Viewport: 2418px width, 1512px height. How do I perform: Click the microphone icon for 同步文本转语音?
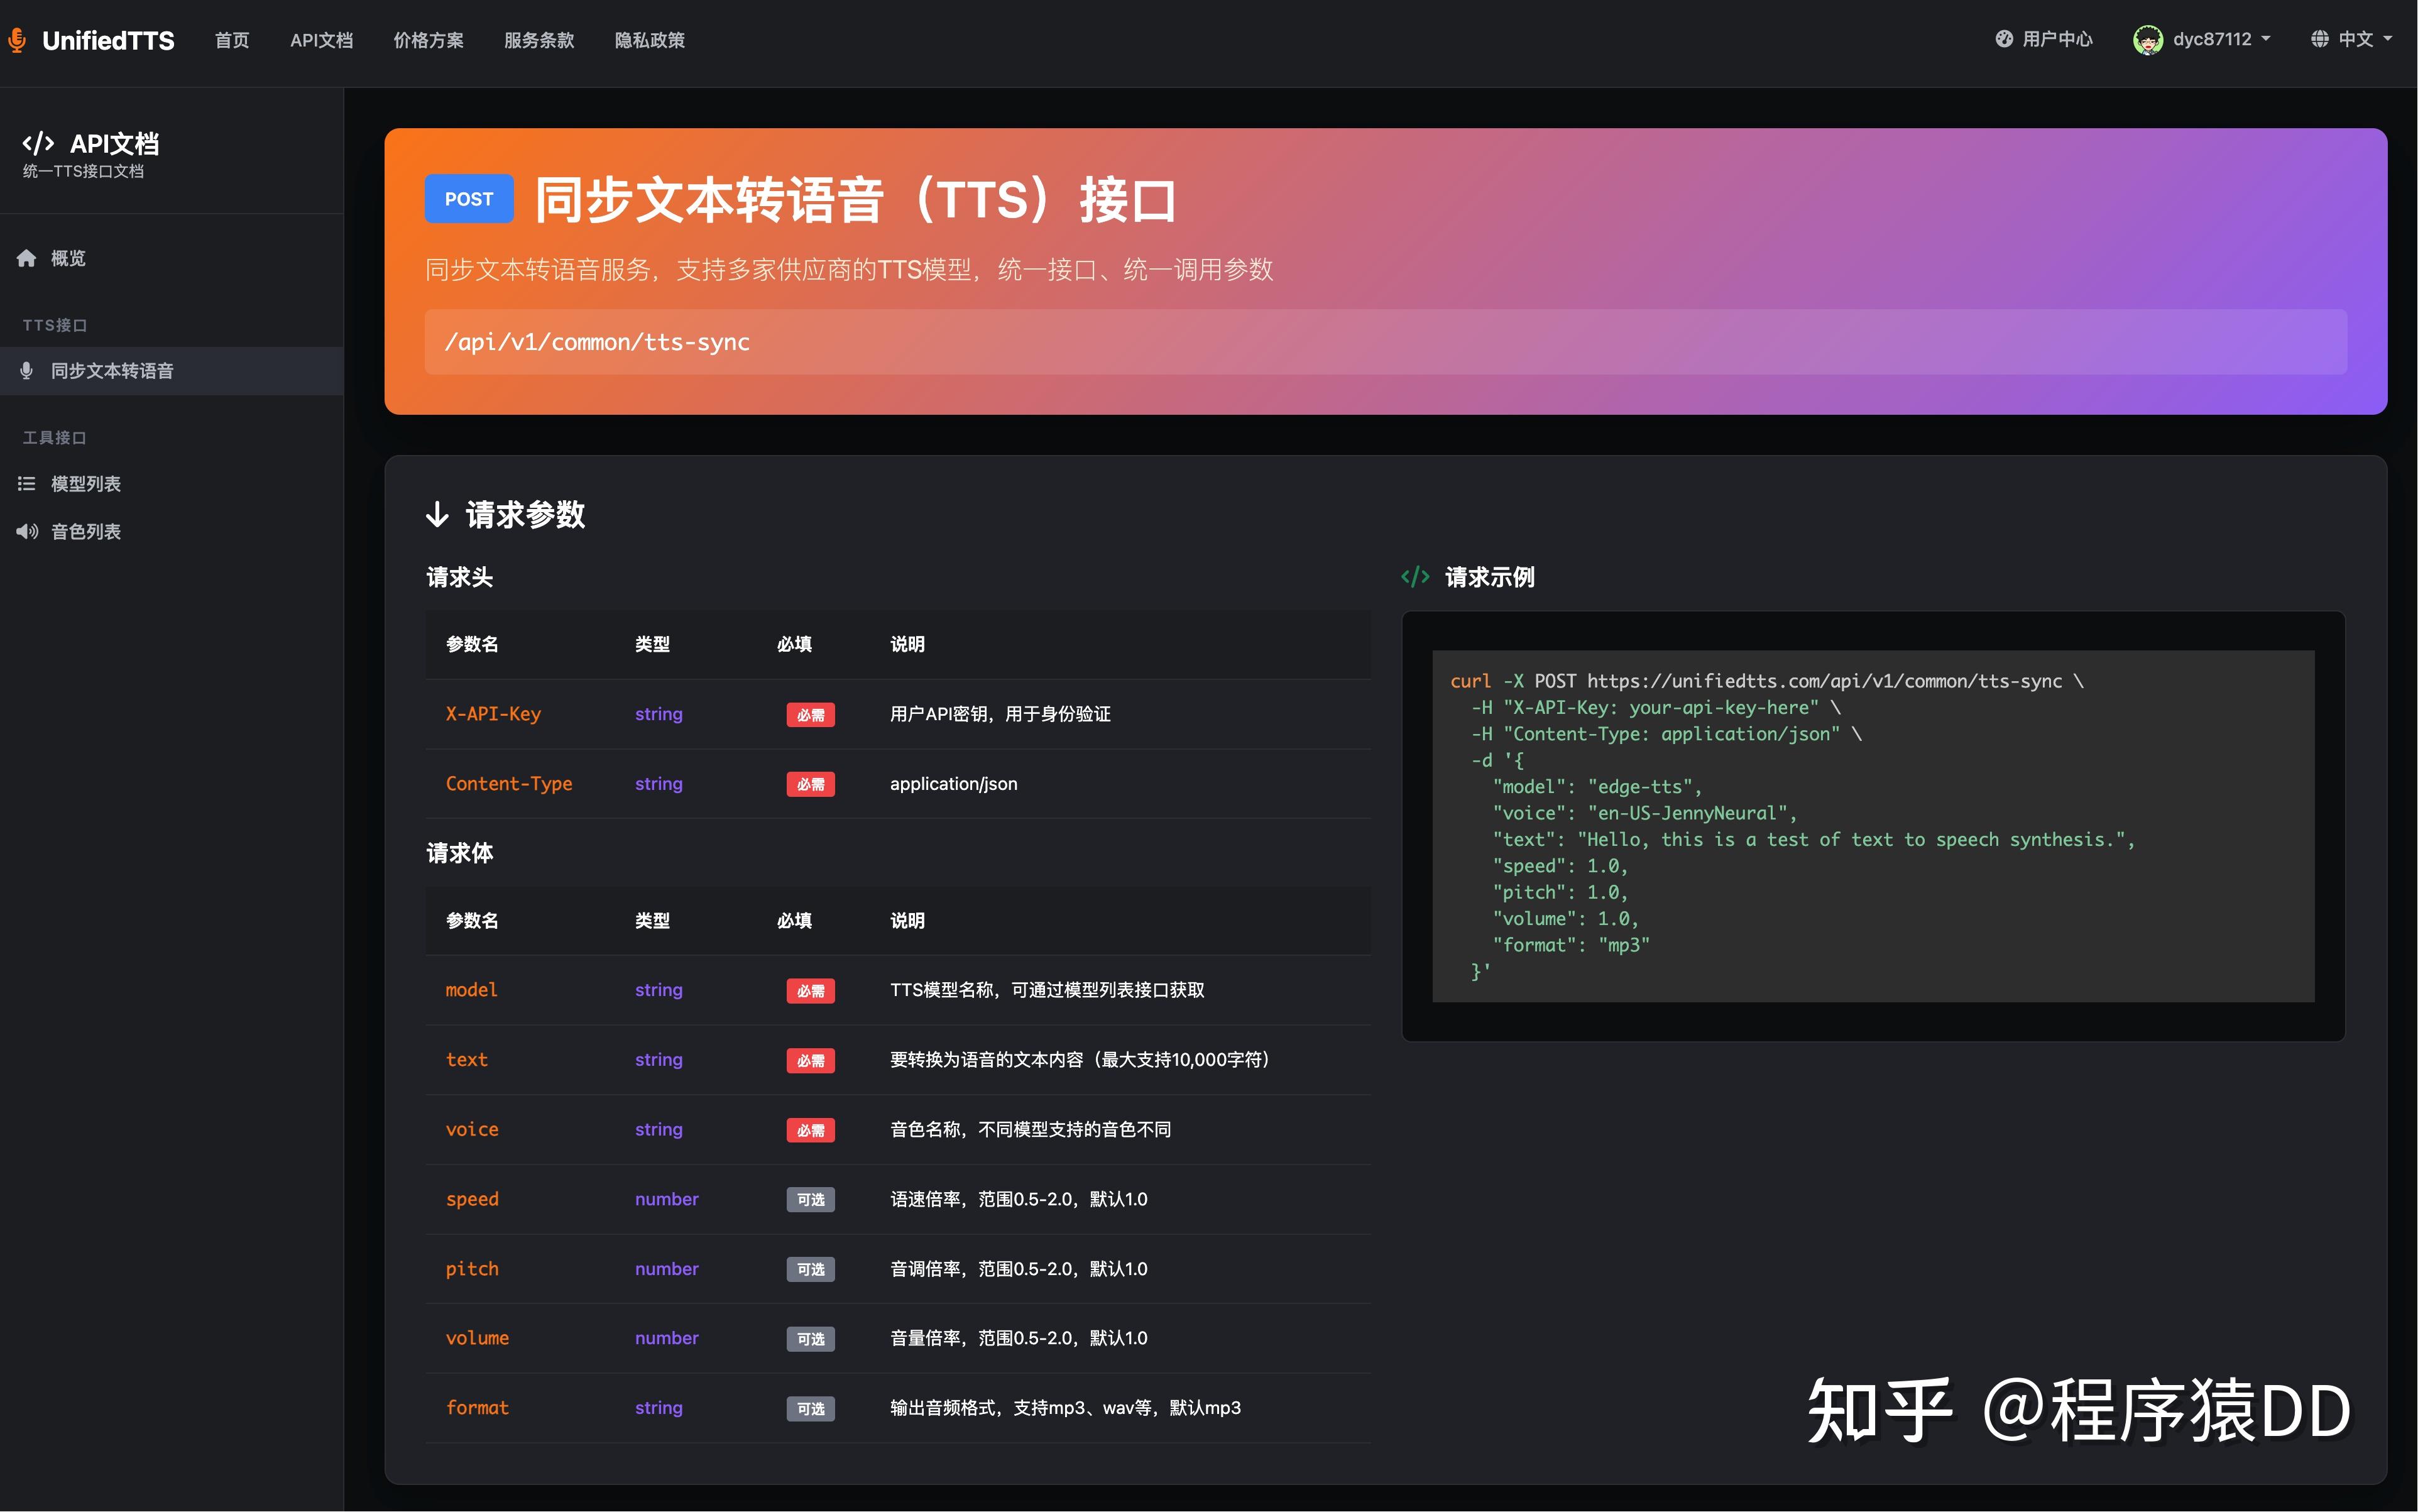pyautogui.click(x=27, y=371)
